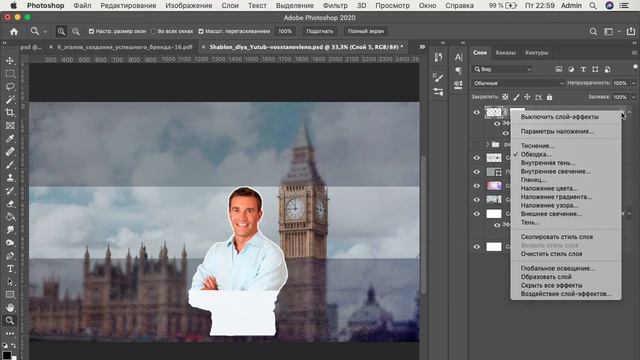Viewport: 640px width, 360px height.
Task: Open the workspace switcher dropdown
Action: click(609, 31)
